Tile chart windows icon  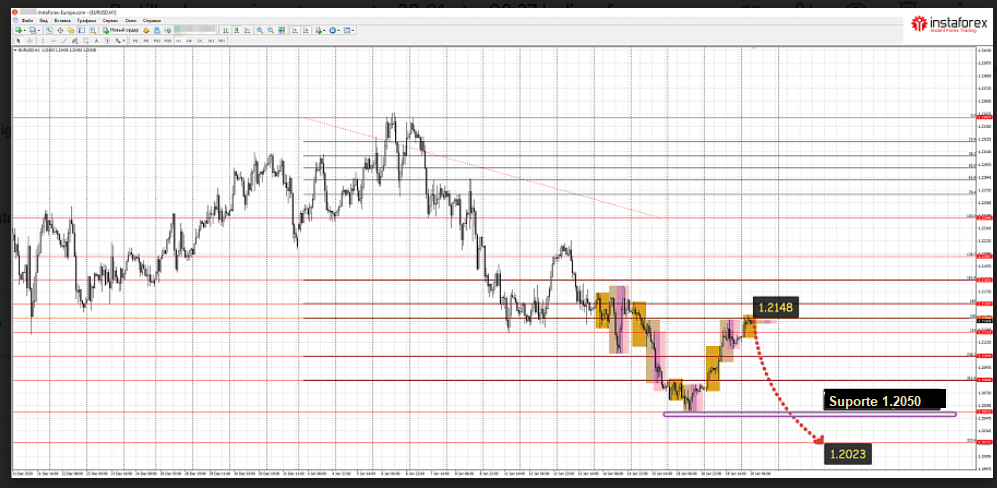[x=281, y=31]
